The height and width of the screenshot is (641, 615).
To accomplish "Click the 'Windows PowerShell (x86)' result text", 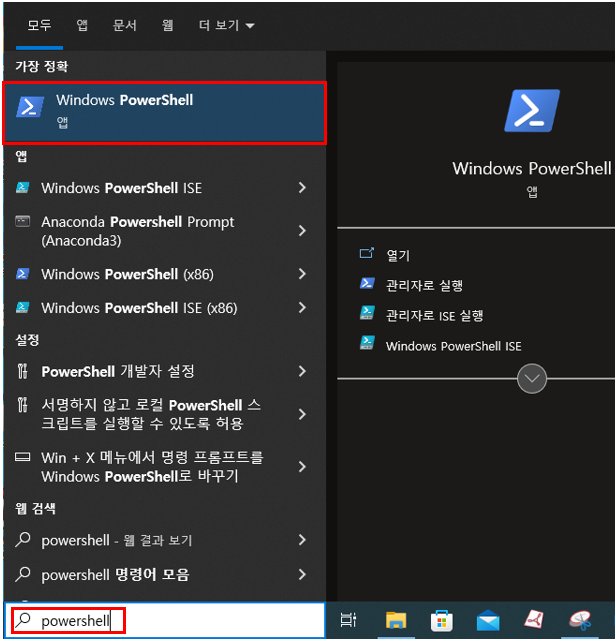I will (x=127, y=274).
